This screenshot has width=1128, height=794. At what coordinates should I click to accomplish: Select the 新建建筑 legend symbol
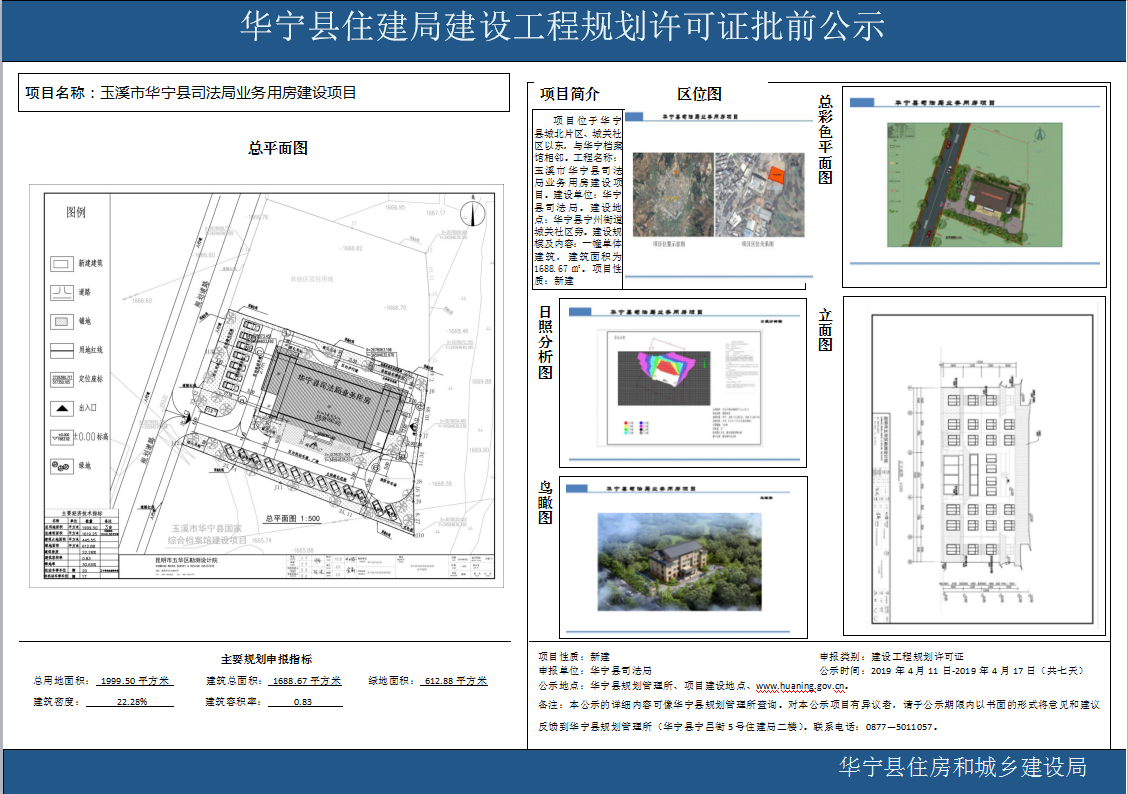(63, 264)
